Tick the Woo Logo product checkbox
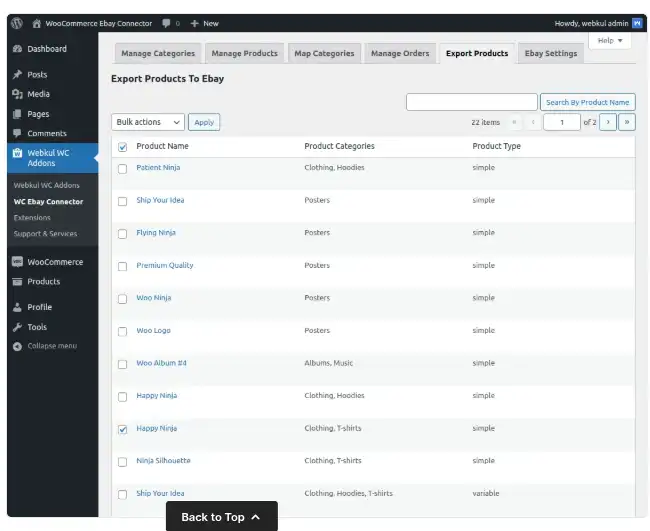Viewport: 650px width, 531px height. pos(122,331)
